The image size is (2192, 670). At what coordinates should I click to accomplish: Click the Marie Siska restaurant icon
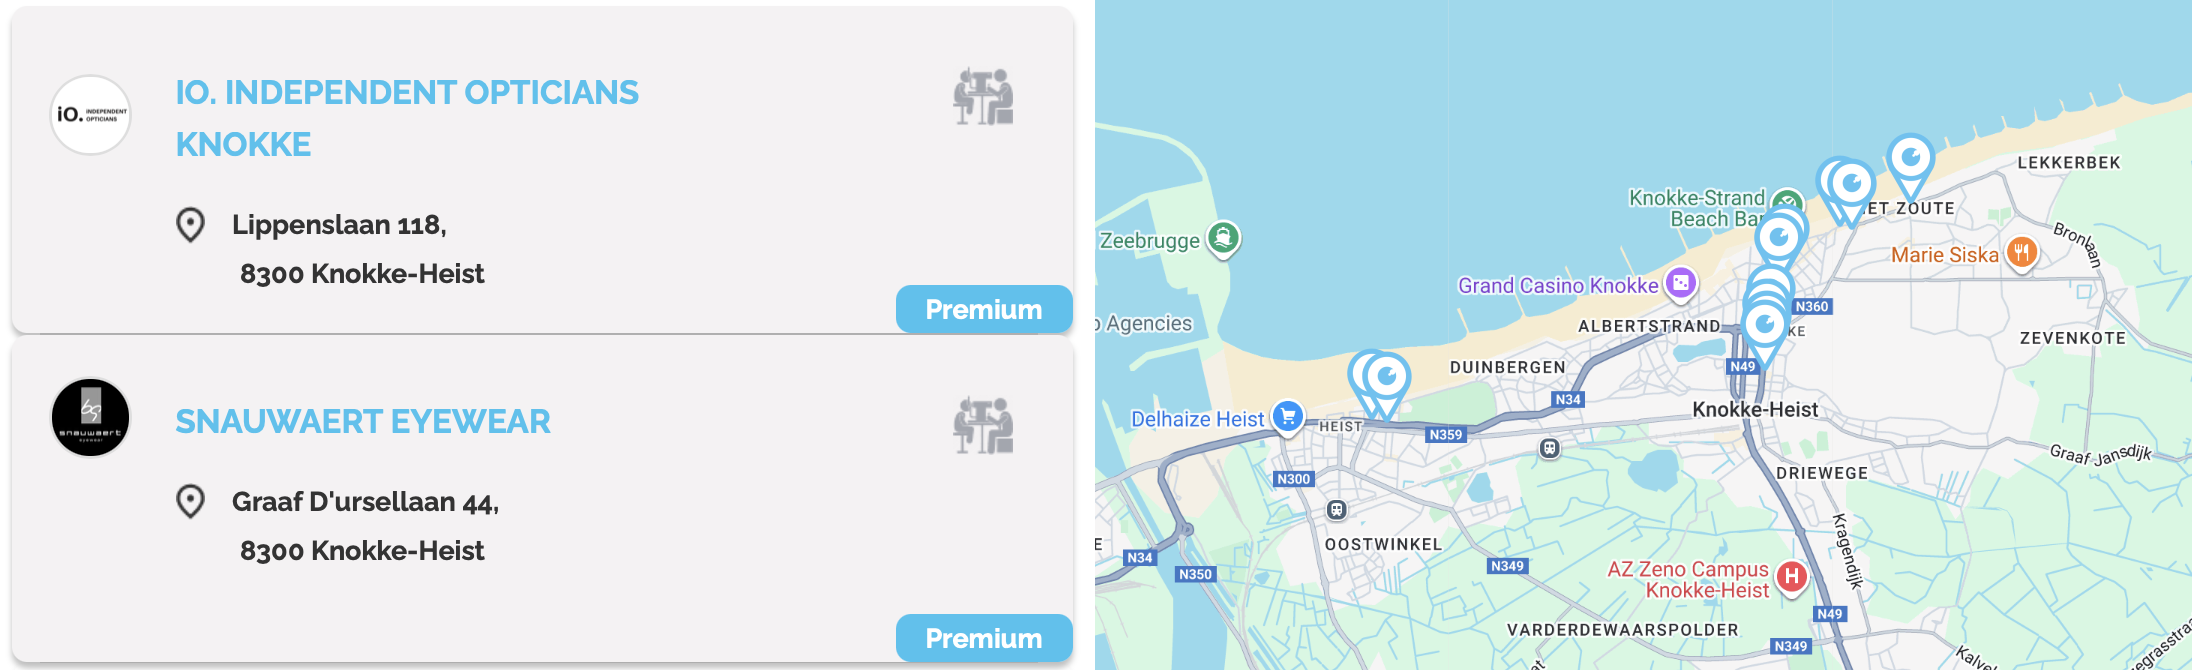click(2021, 253)
